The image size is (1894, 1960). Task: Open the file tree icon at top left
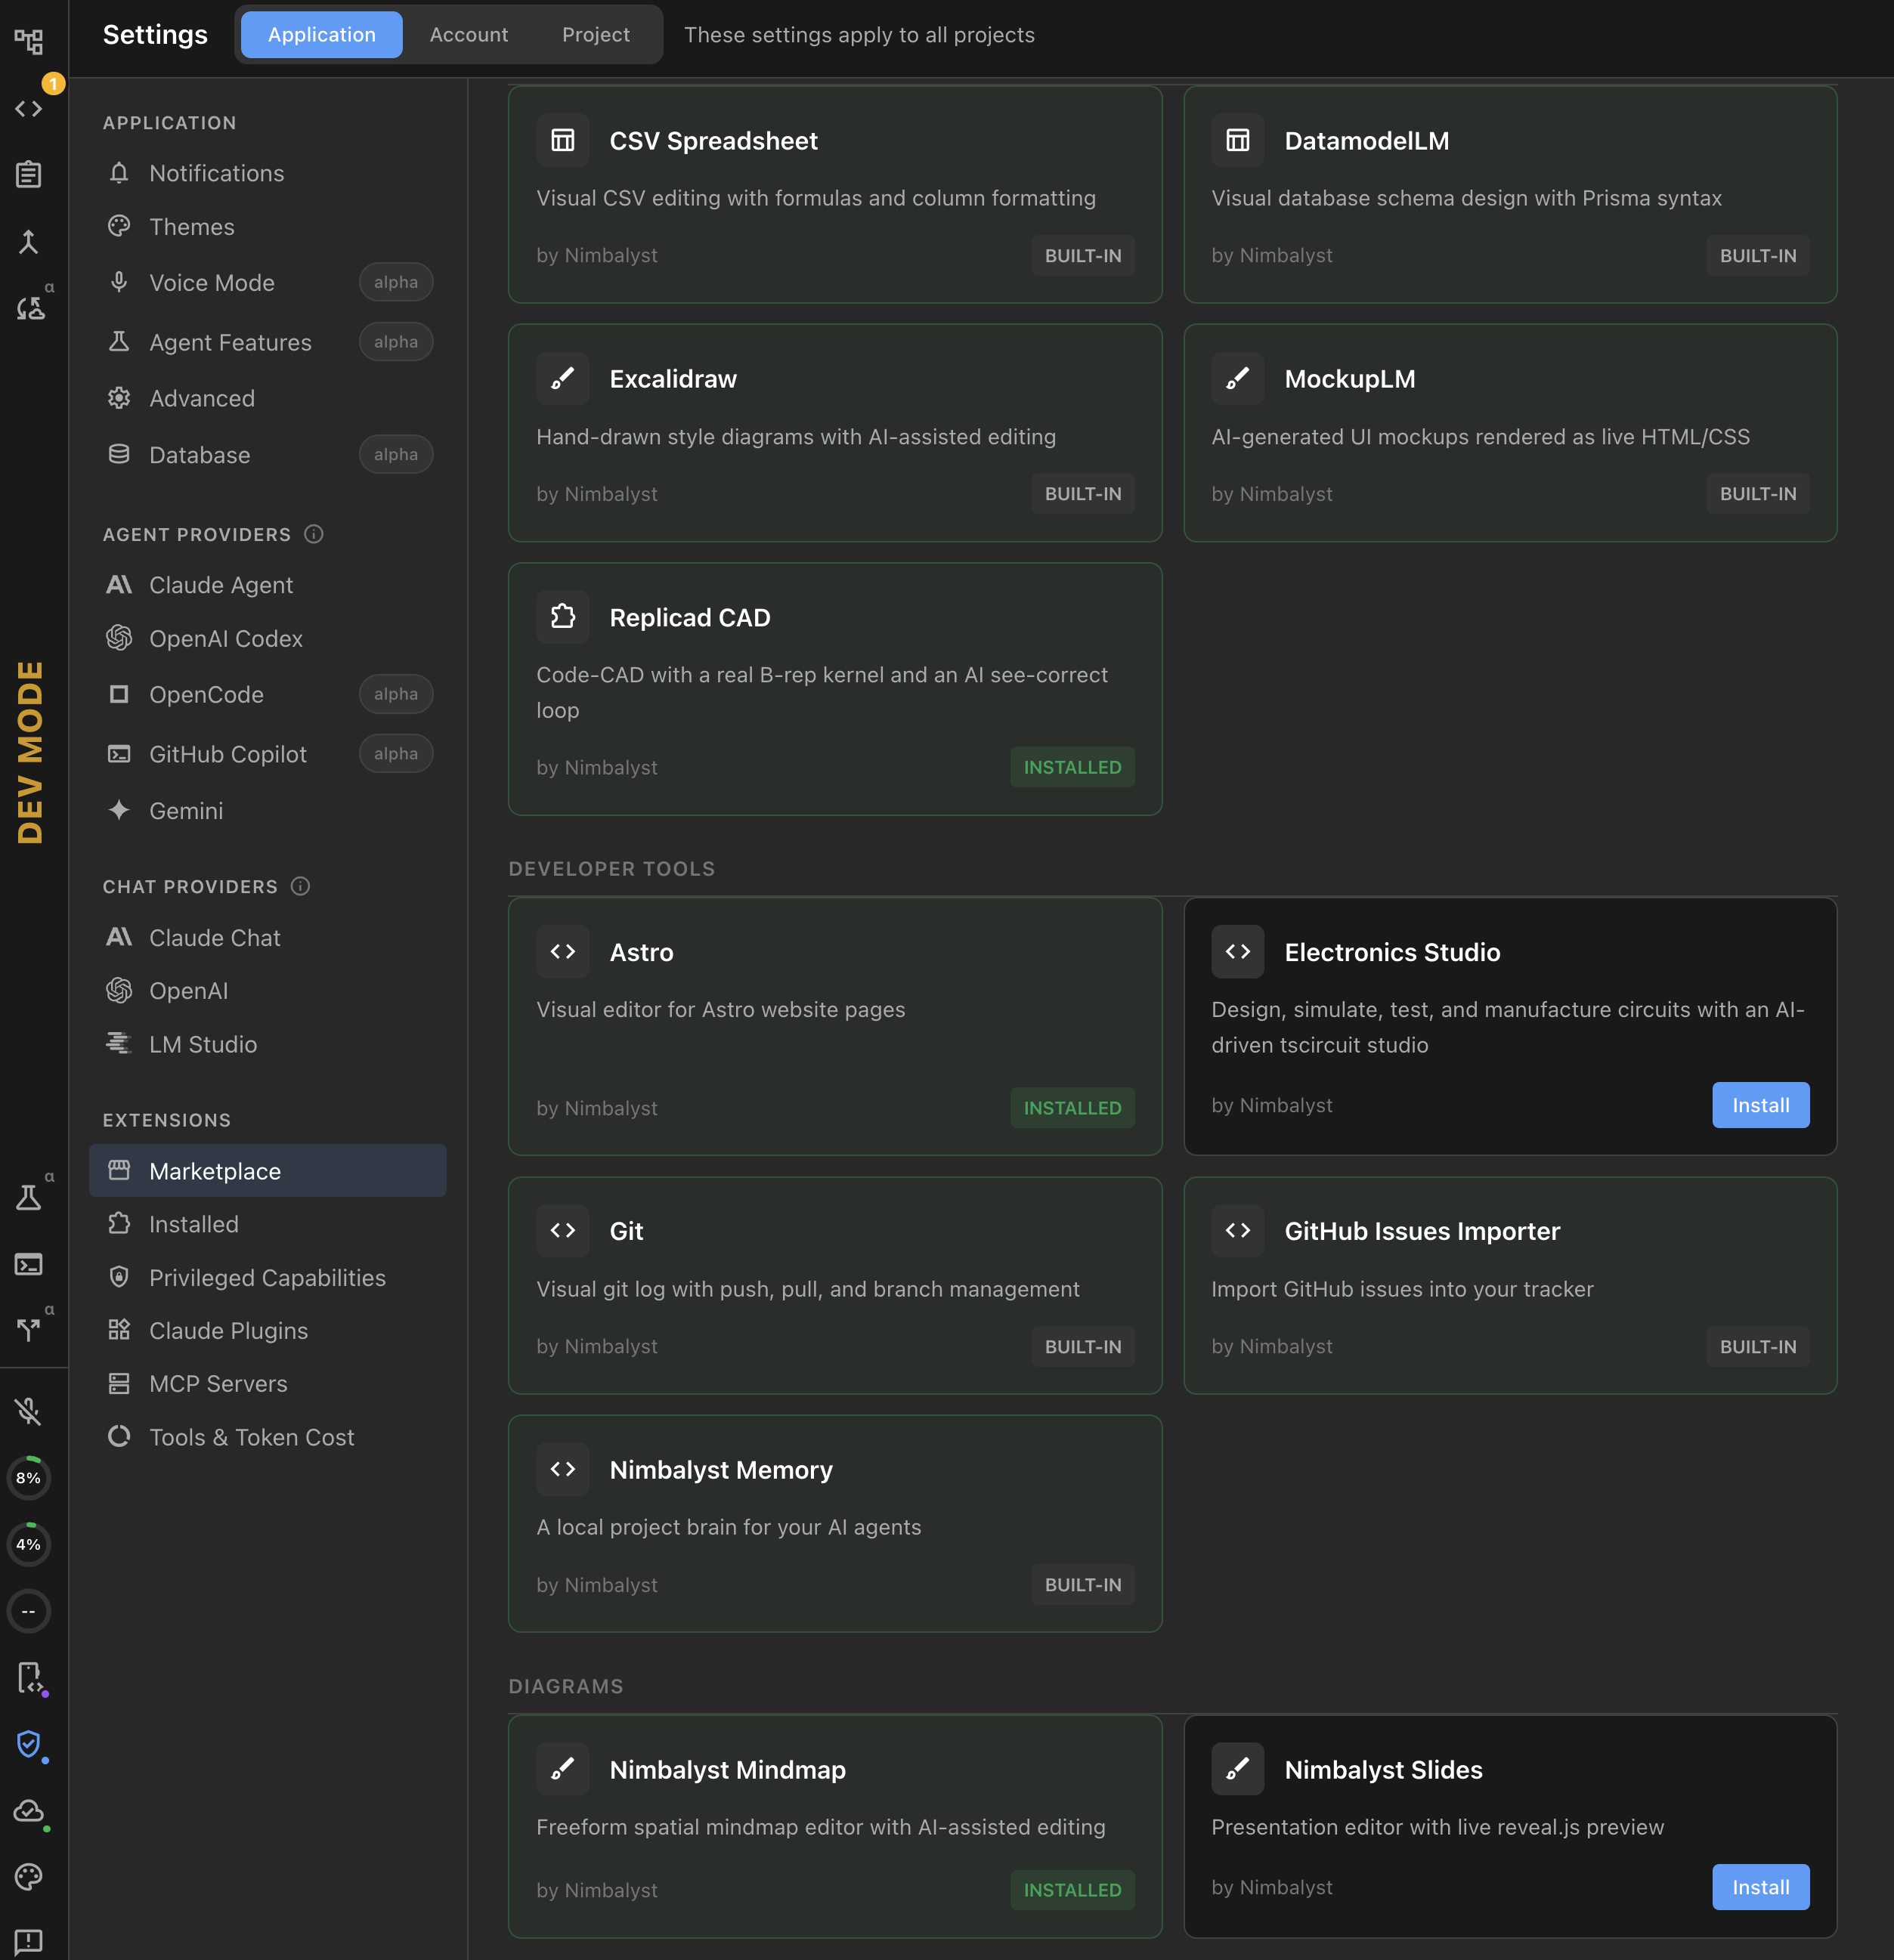pyautogui.click(x=29, y=41)
